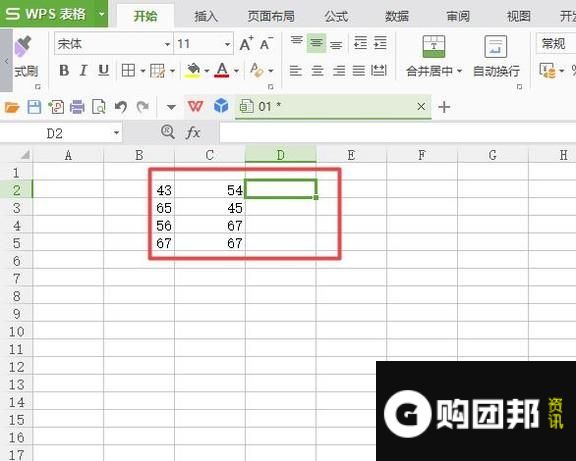This screenshot has width=576, height=461.
Task: Open the Name Box D2 dropdown arrow
Action: point(116,133)
